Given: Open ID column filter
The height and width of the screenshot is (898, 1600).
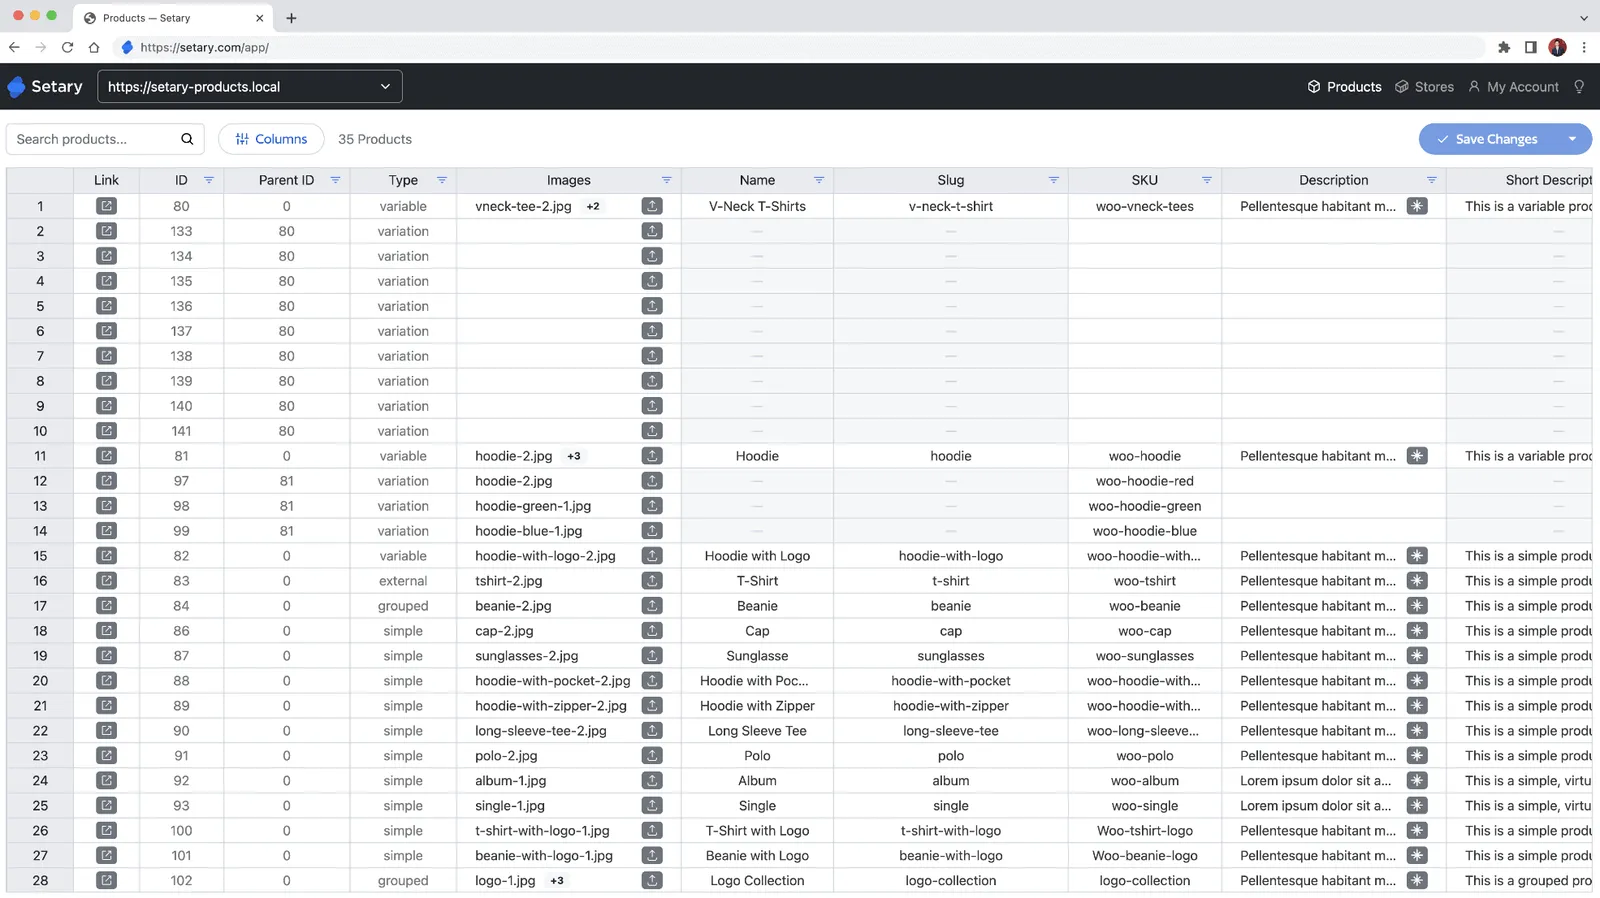Looking at the screenshot, I should 209,180.
